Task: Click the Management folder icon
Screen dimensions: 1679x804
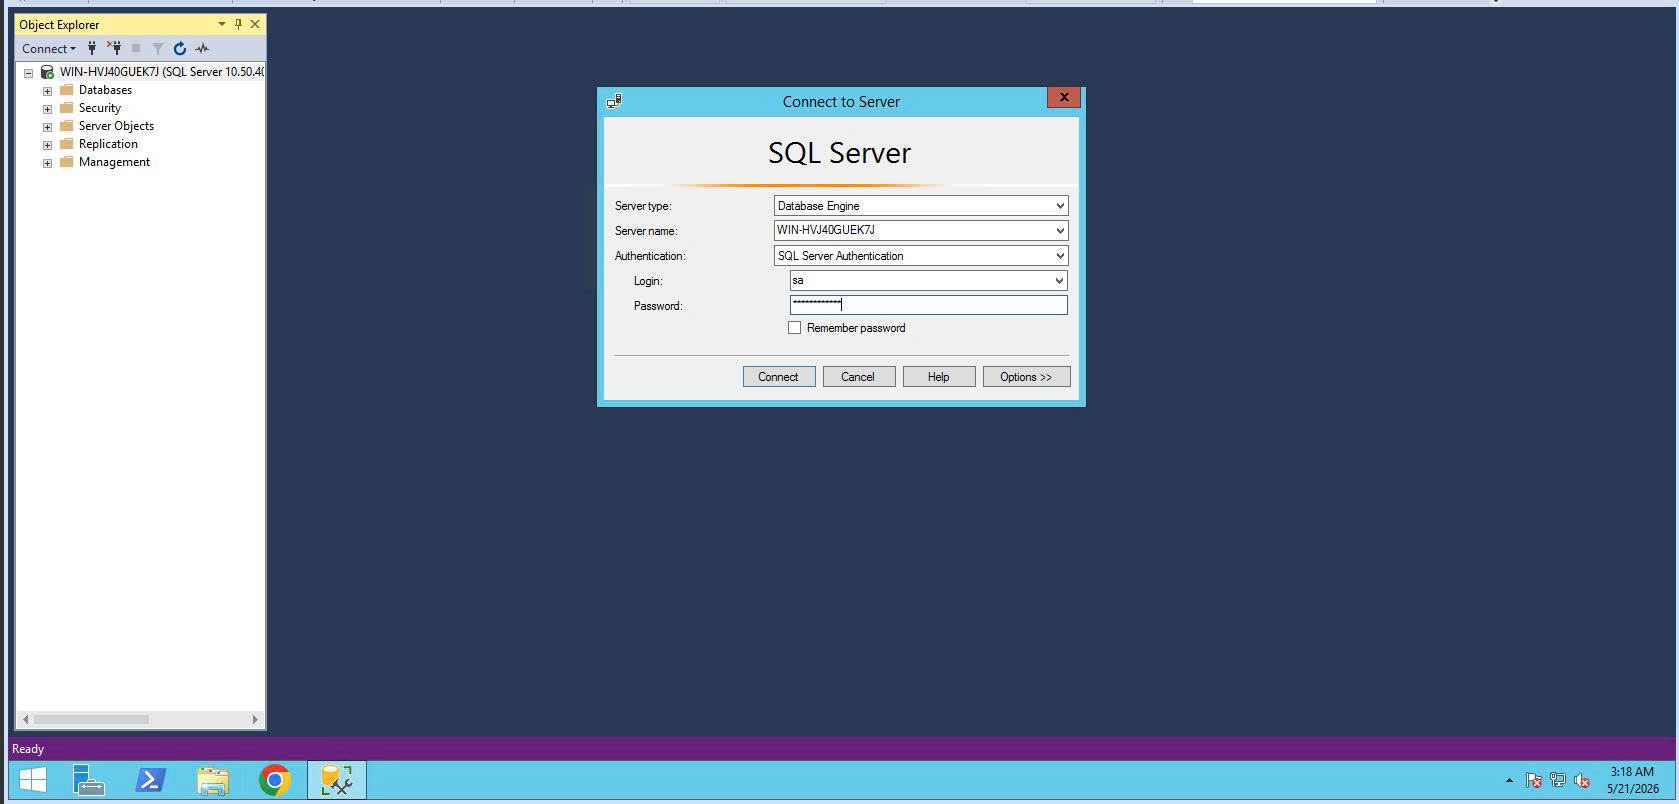Action: point(67,162)
